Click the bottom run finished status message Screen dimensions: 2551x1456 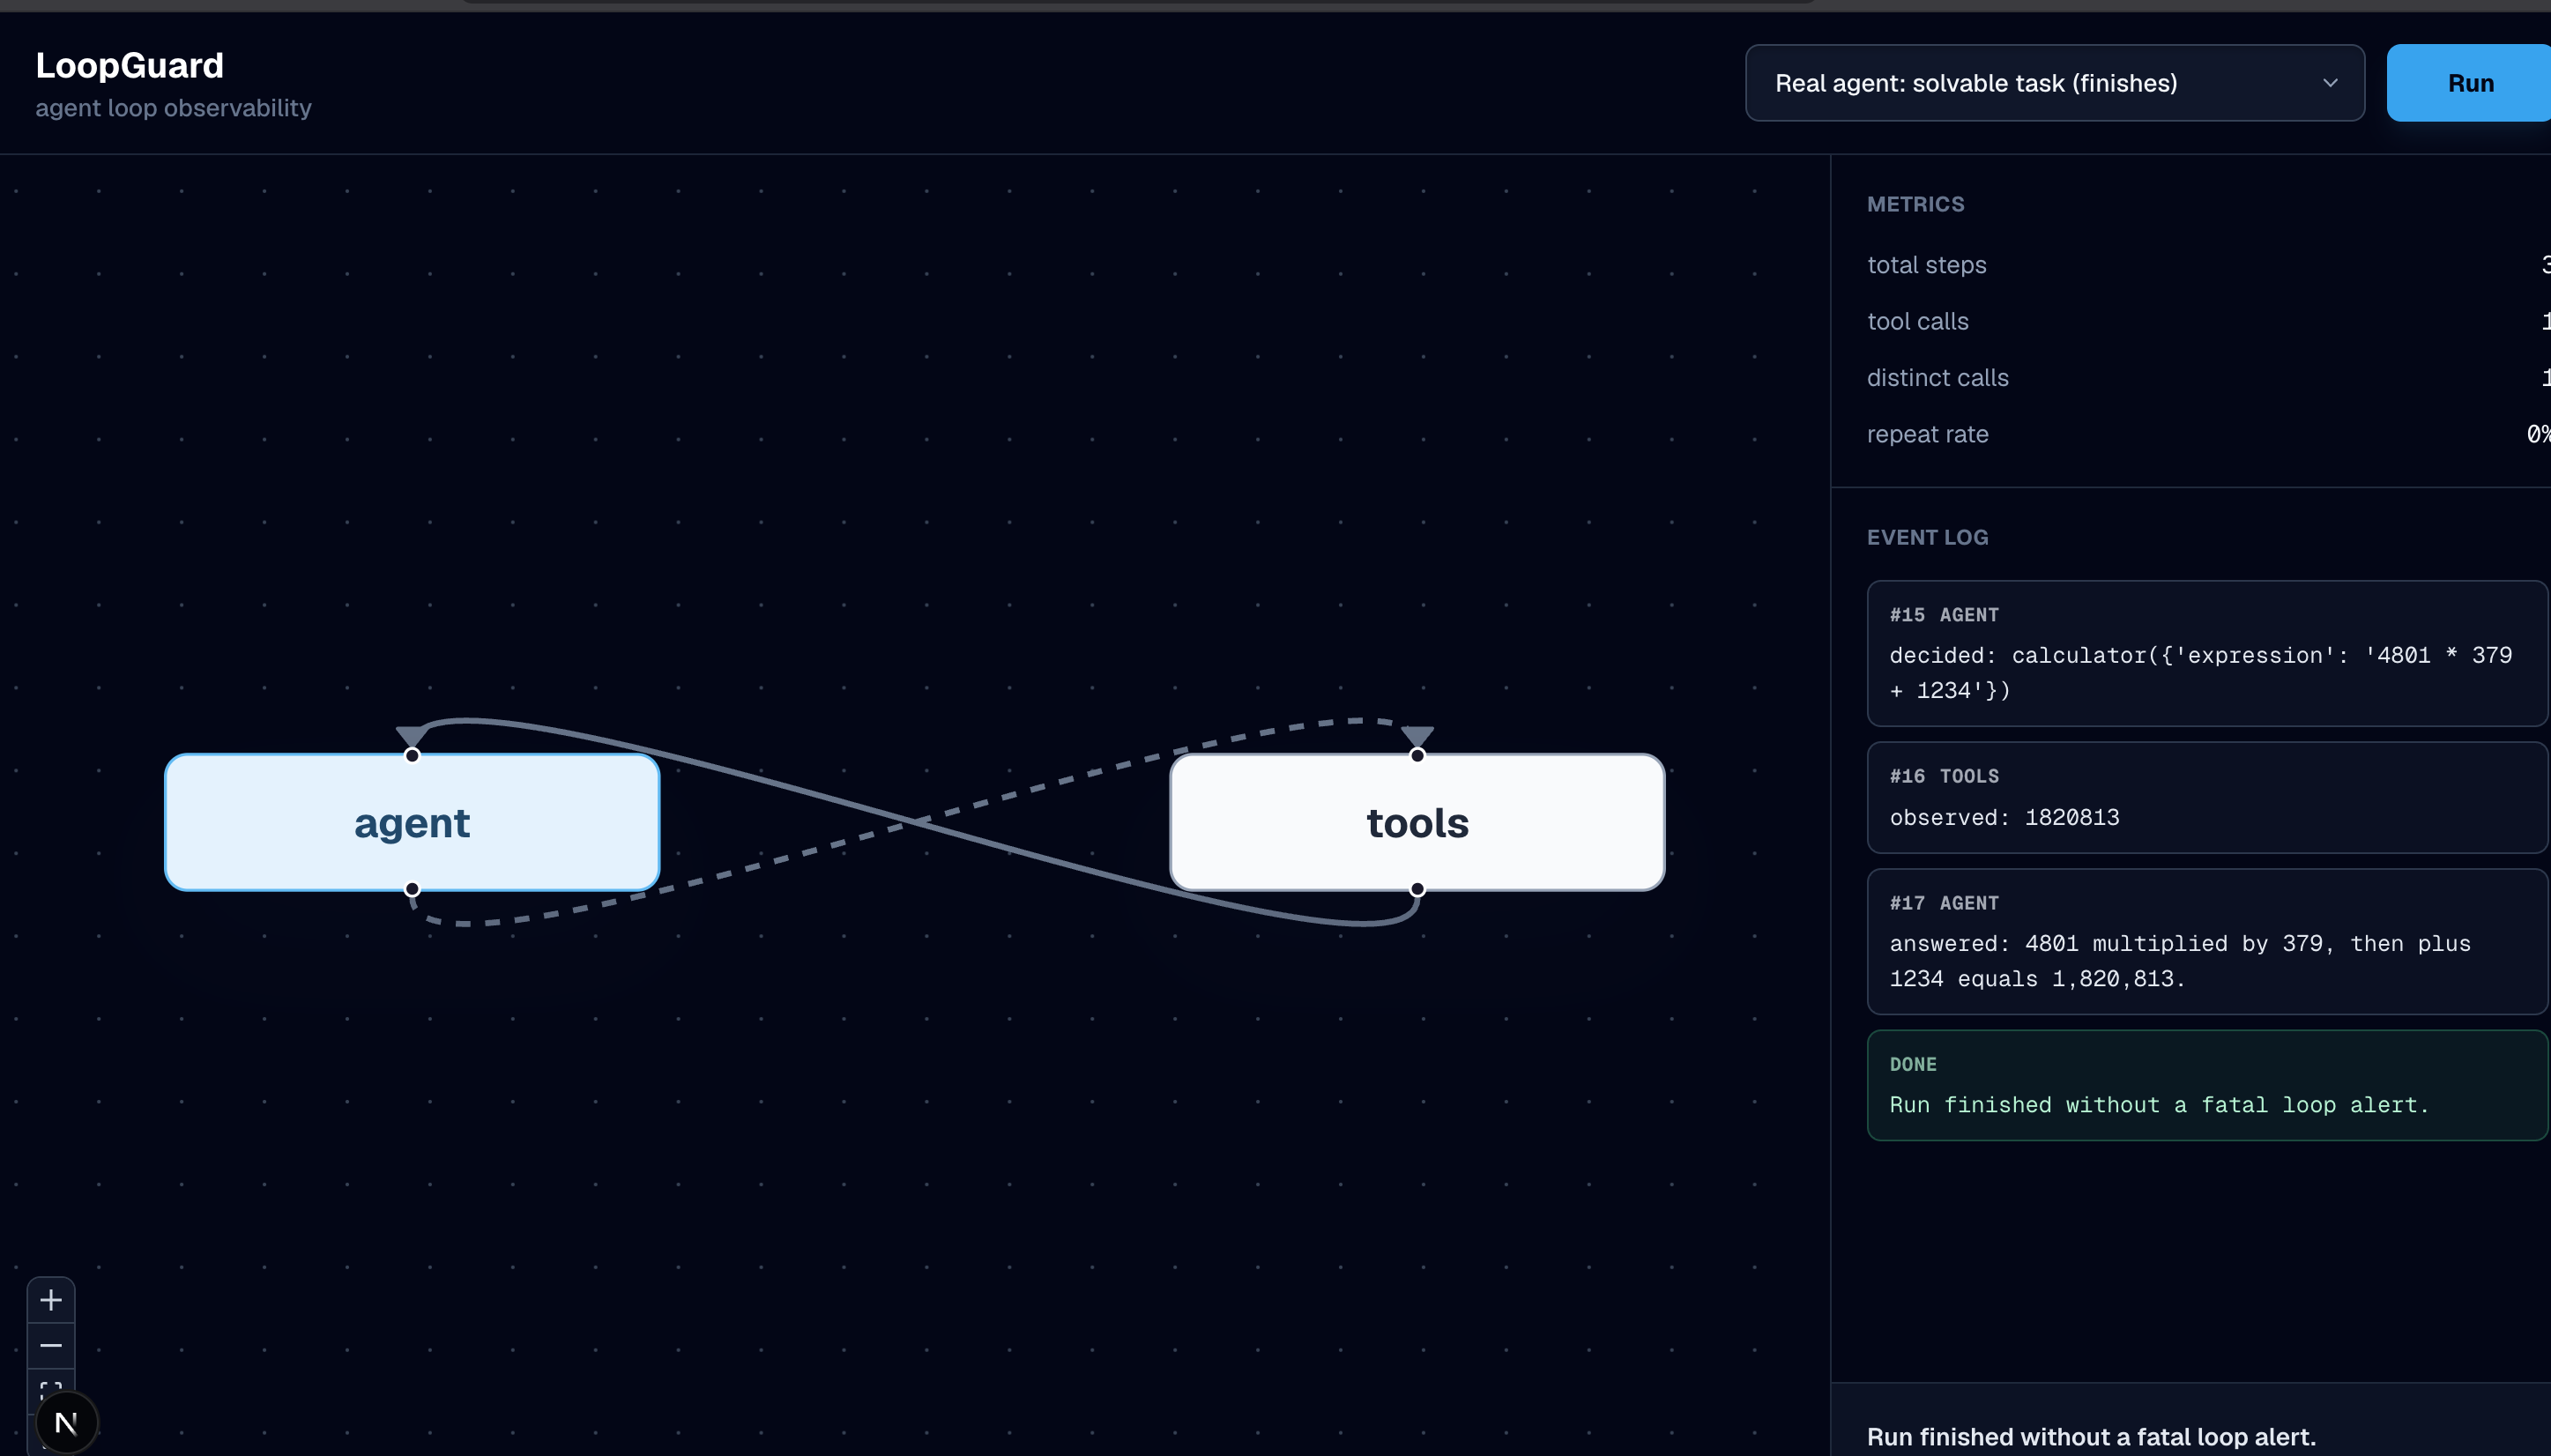2091,1436
